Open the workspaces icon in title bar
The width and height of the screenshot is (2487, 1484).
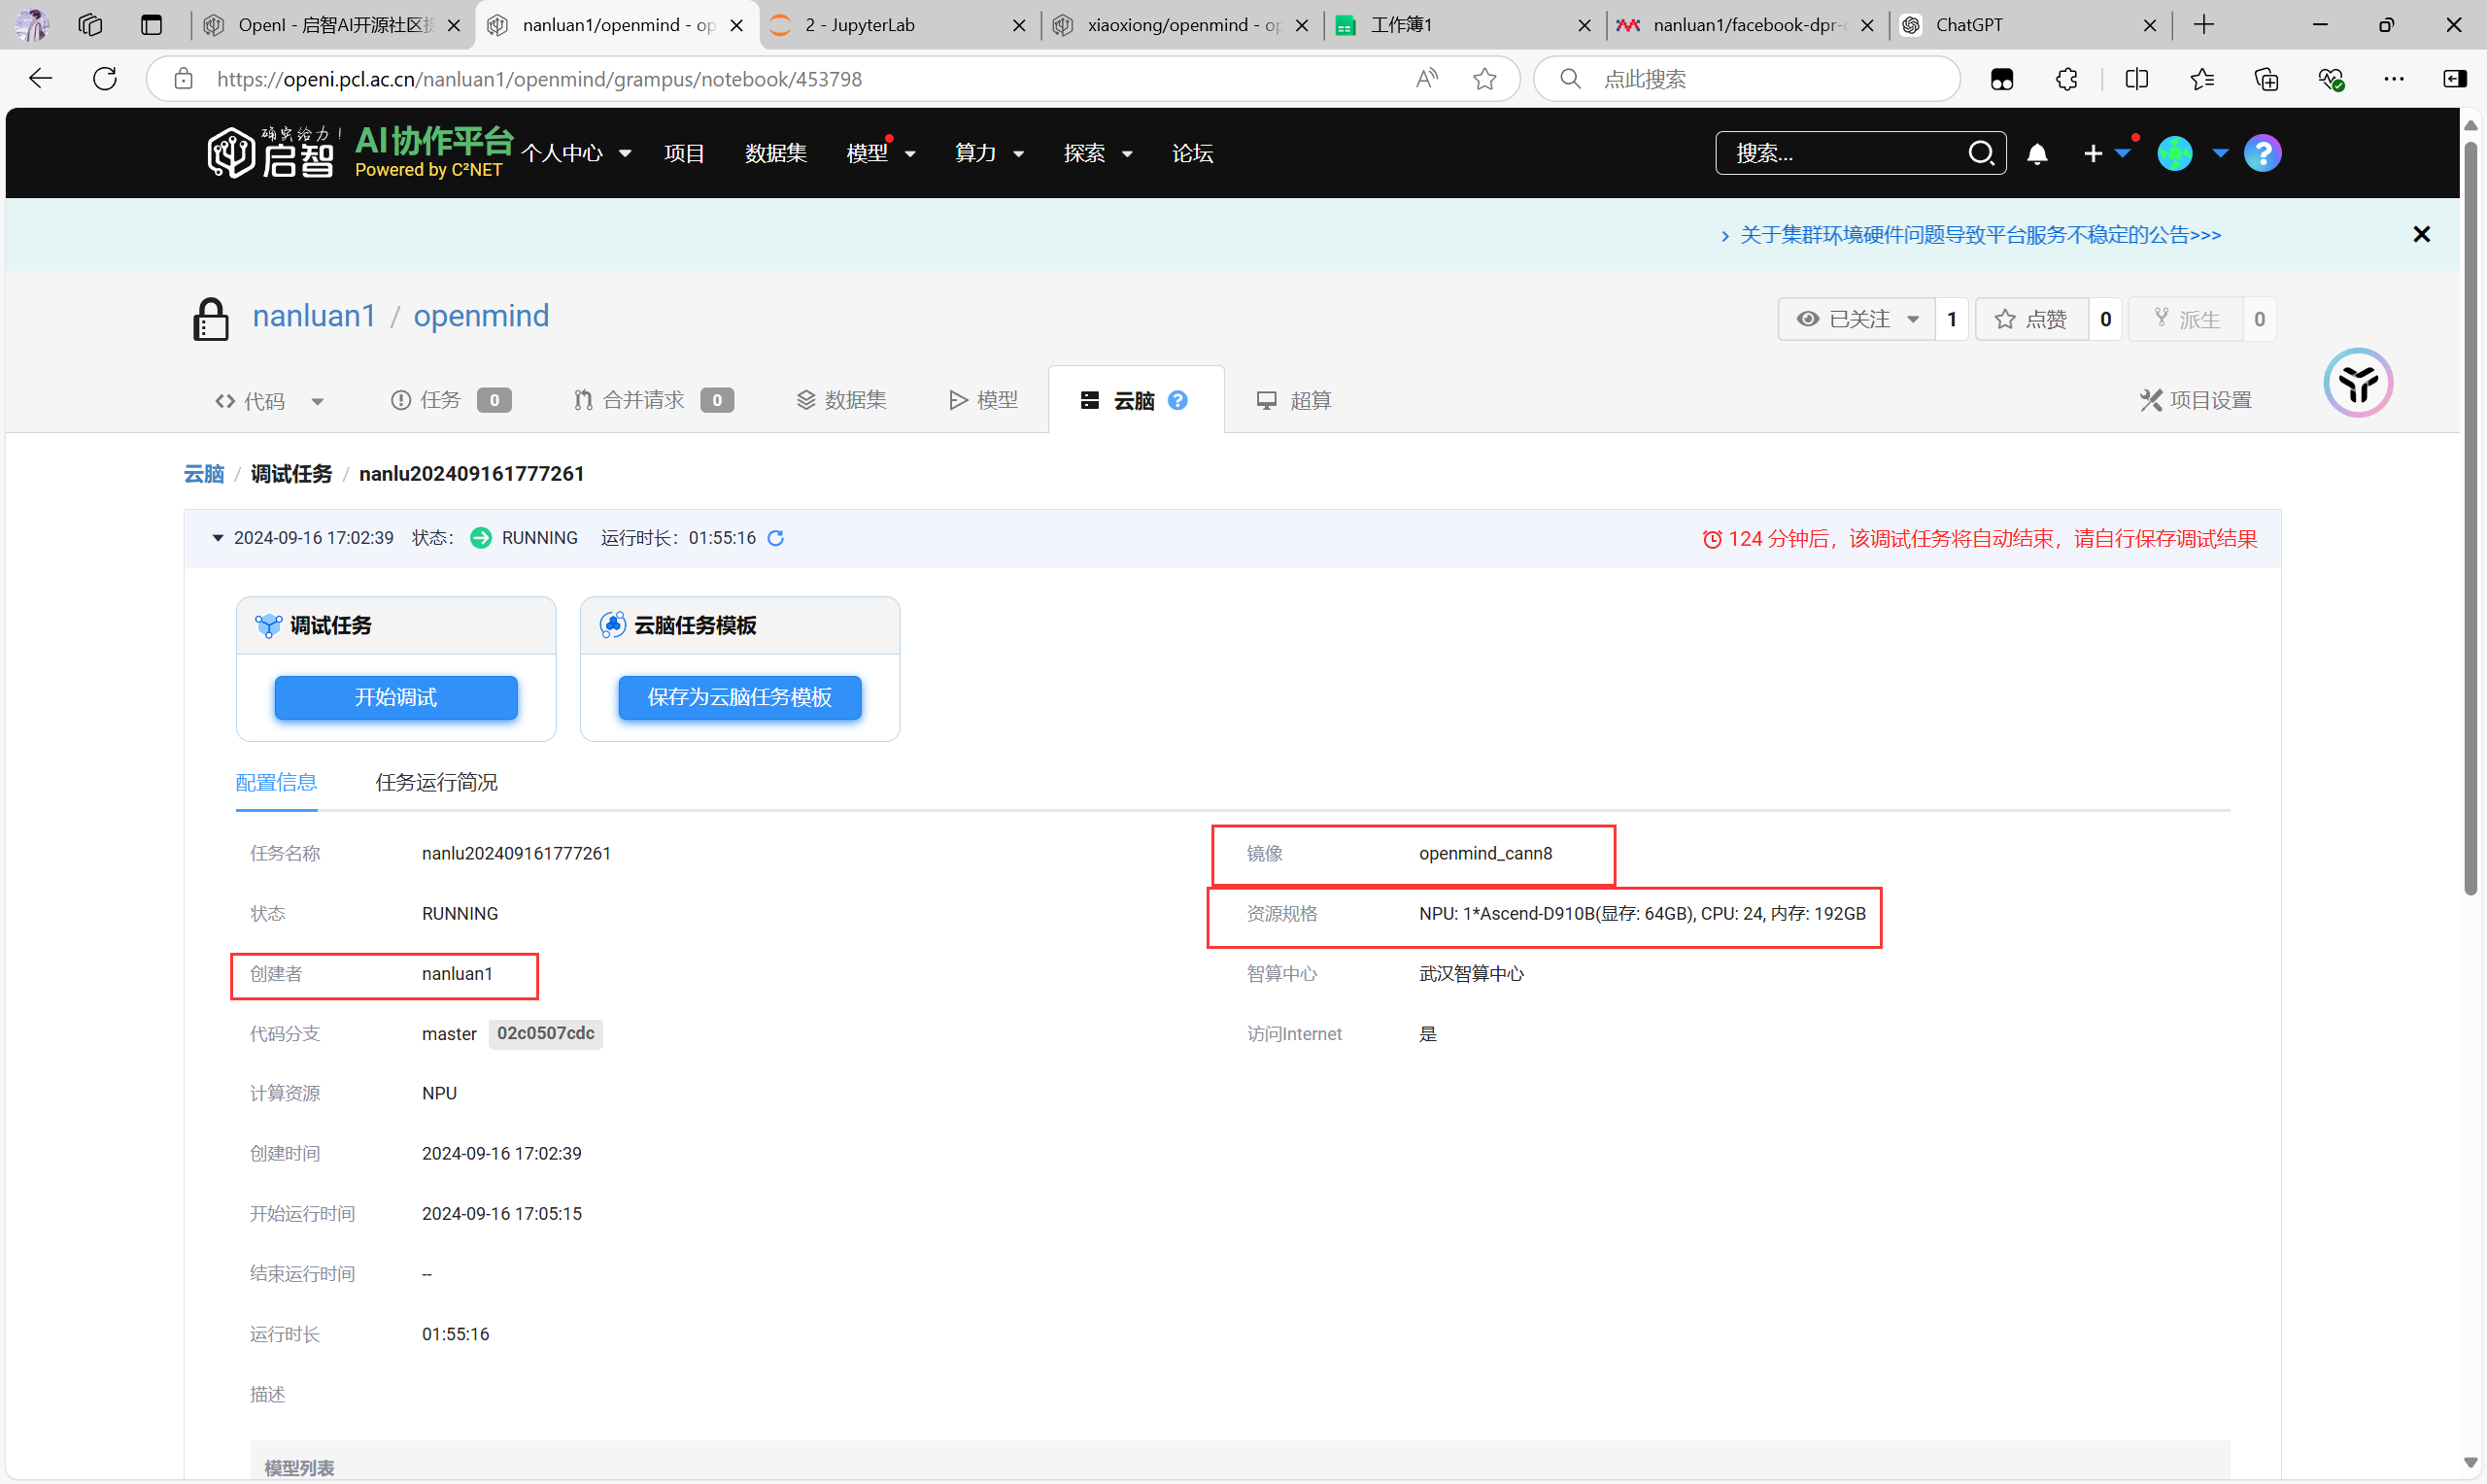click(x=90, y=25)
